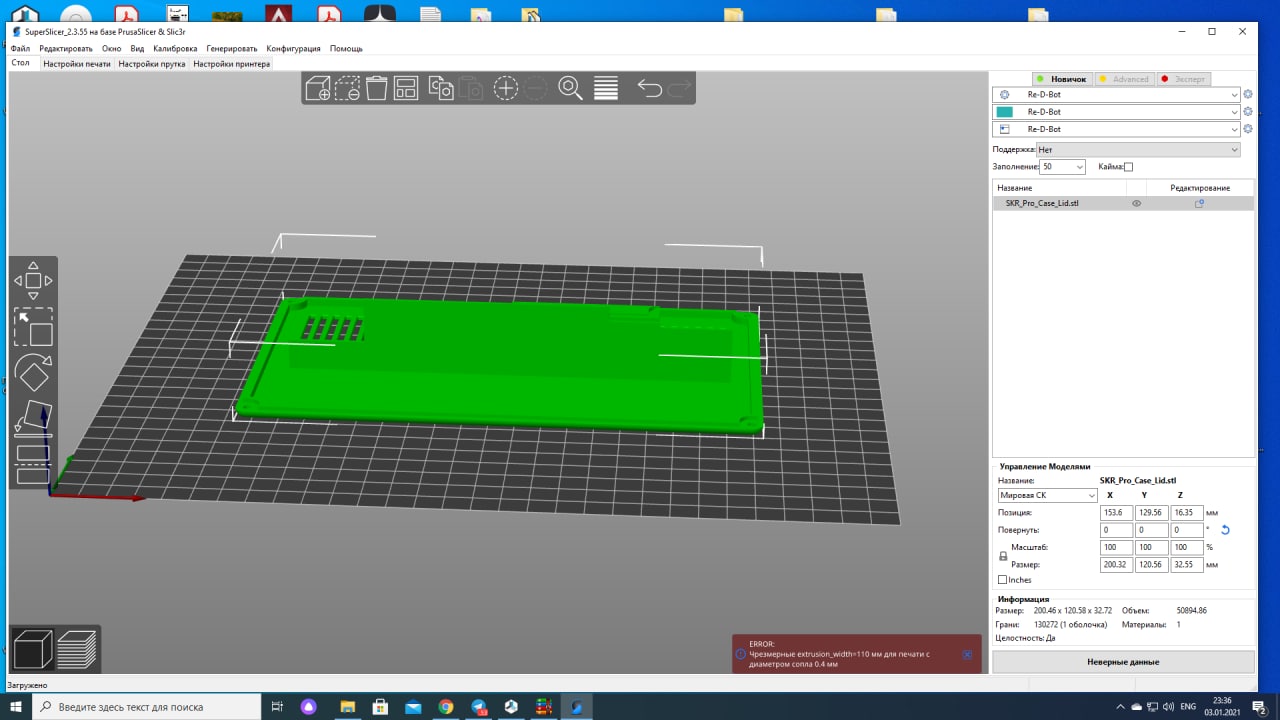Toggle visibility eye for SKR_Pro_Case_Lid.stl
Viewport: 1280px width, 720px height.
click(1136, 203)
